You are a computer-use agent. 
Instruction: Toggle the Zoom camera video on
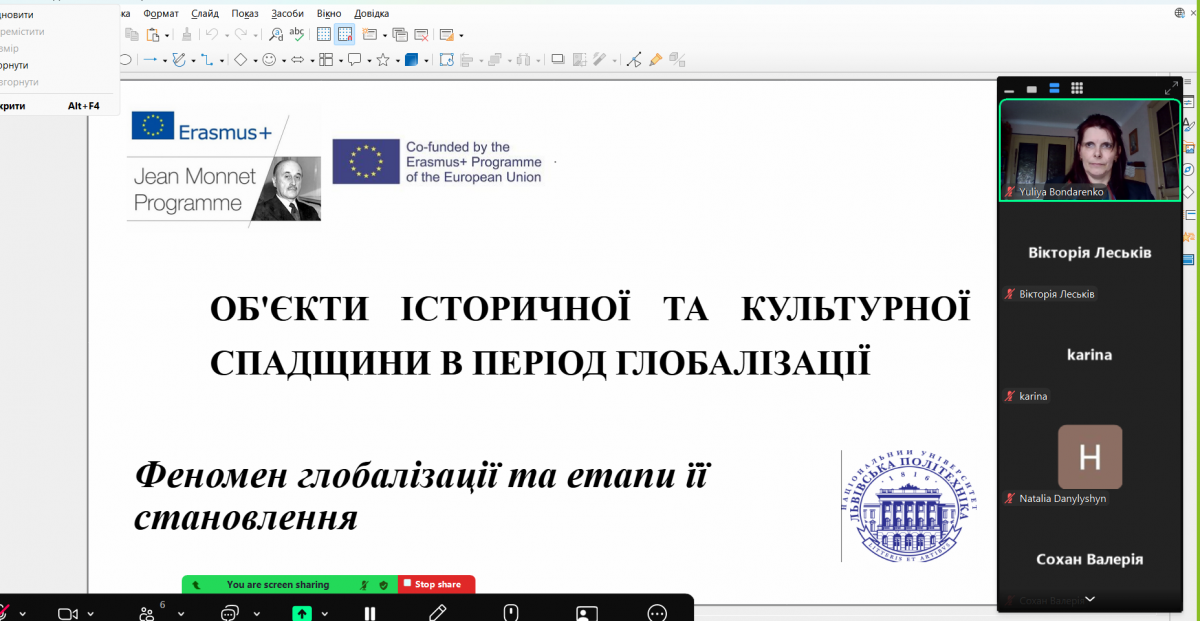coord(67,613)
